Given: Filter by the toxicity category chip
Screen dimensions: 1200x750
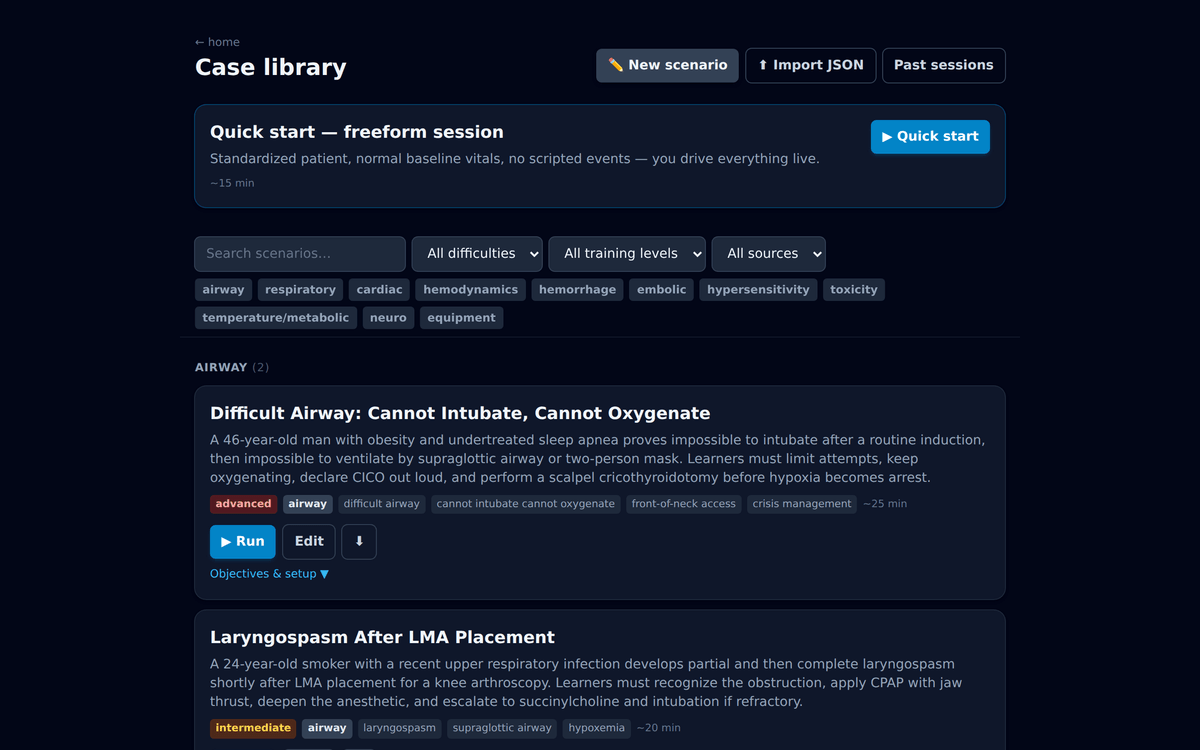Looking at the screenshot, I should pos(854,290).
